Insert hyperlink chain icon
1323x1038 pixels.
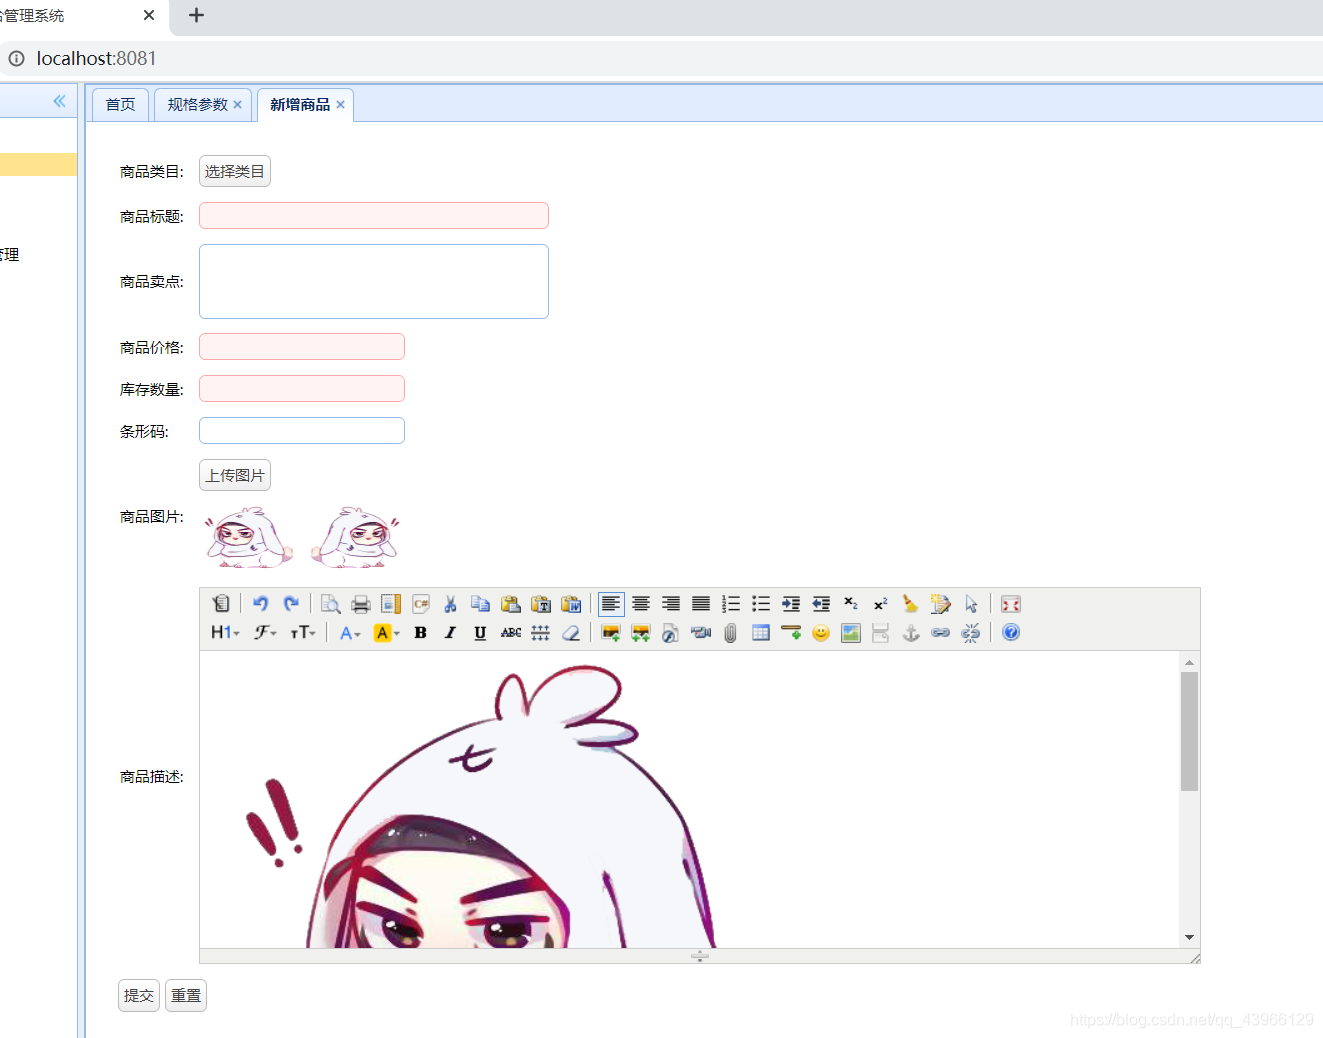pyautogui.click(x=941, y=632)
